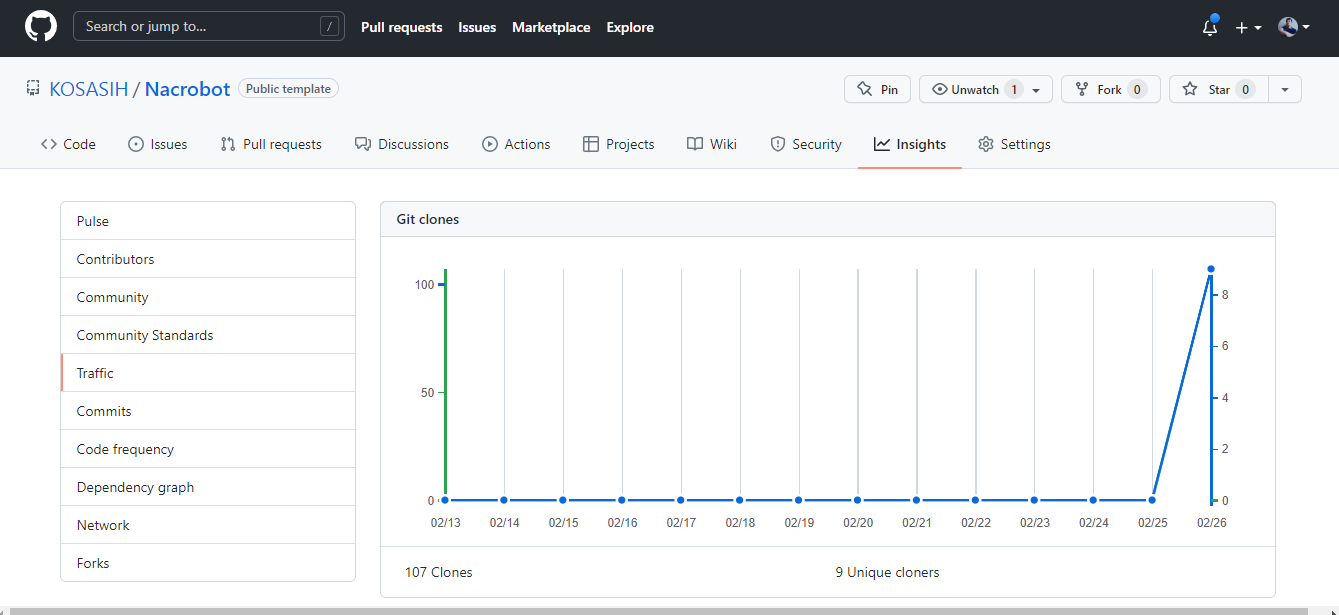Switch to the Settings tab
The image size is (1339, 615).
pos(1014,144)
